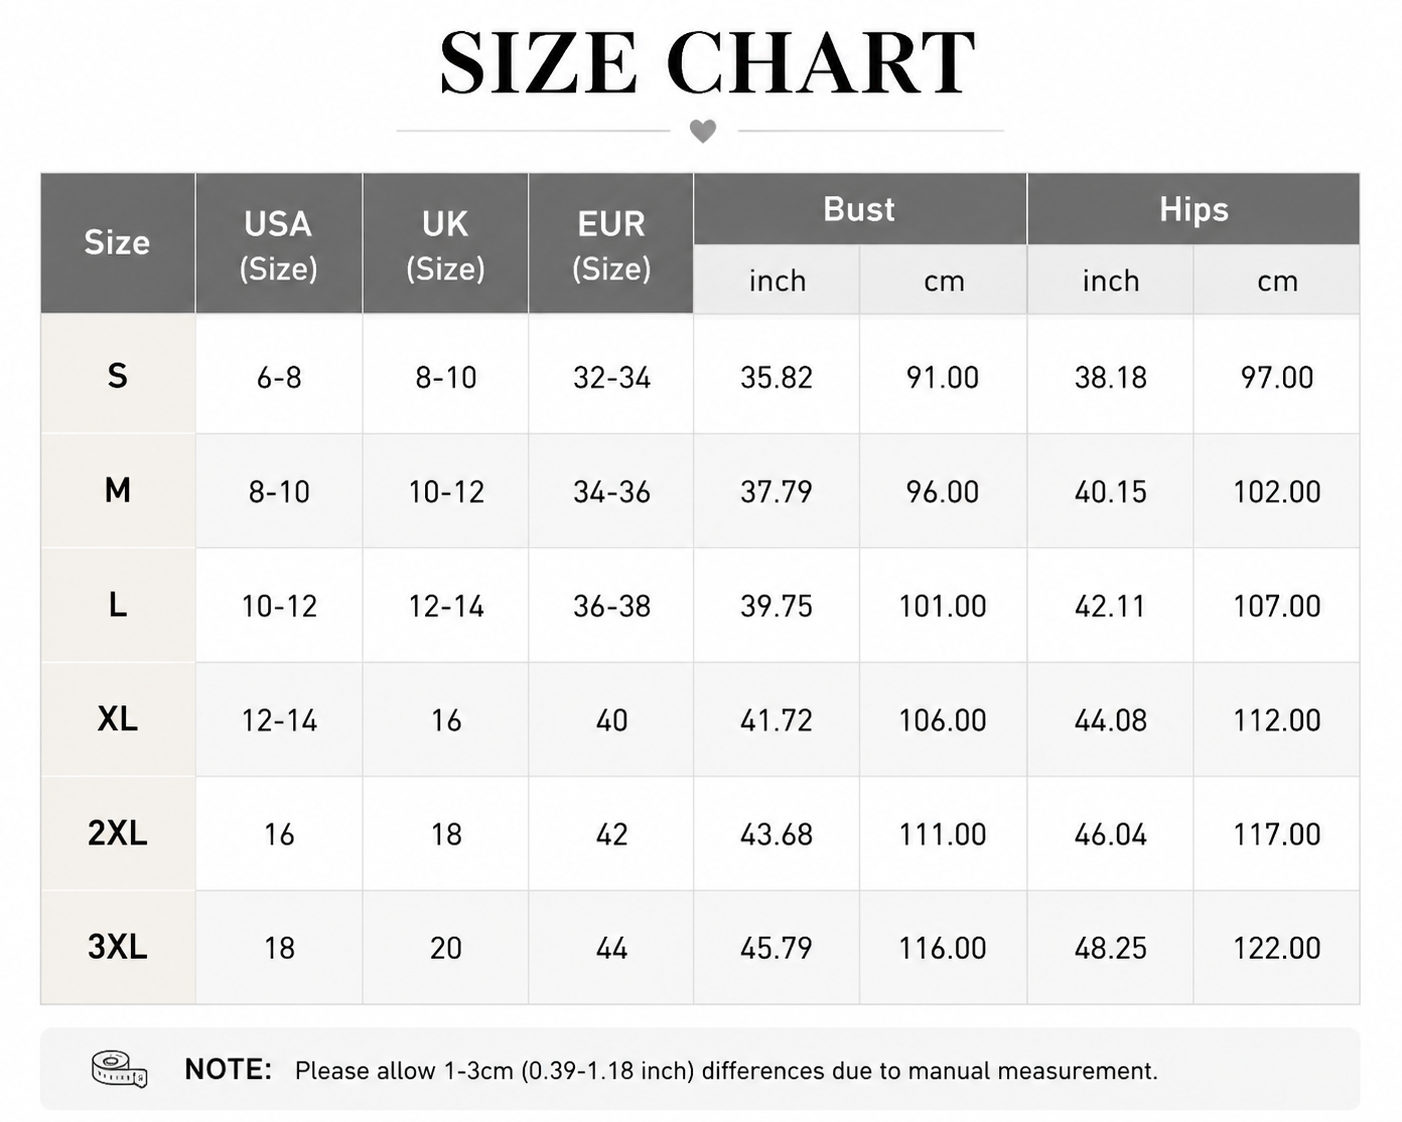Click the Size column header

(x=117, y=243)
